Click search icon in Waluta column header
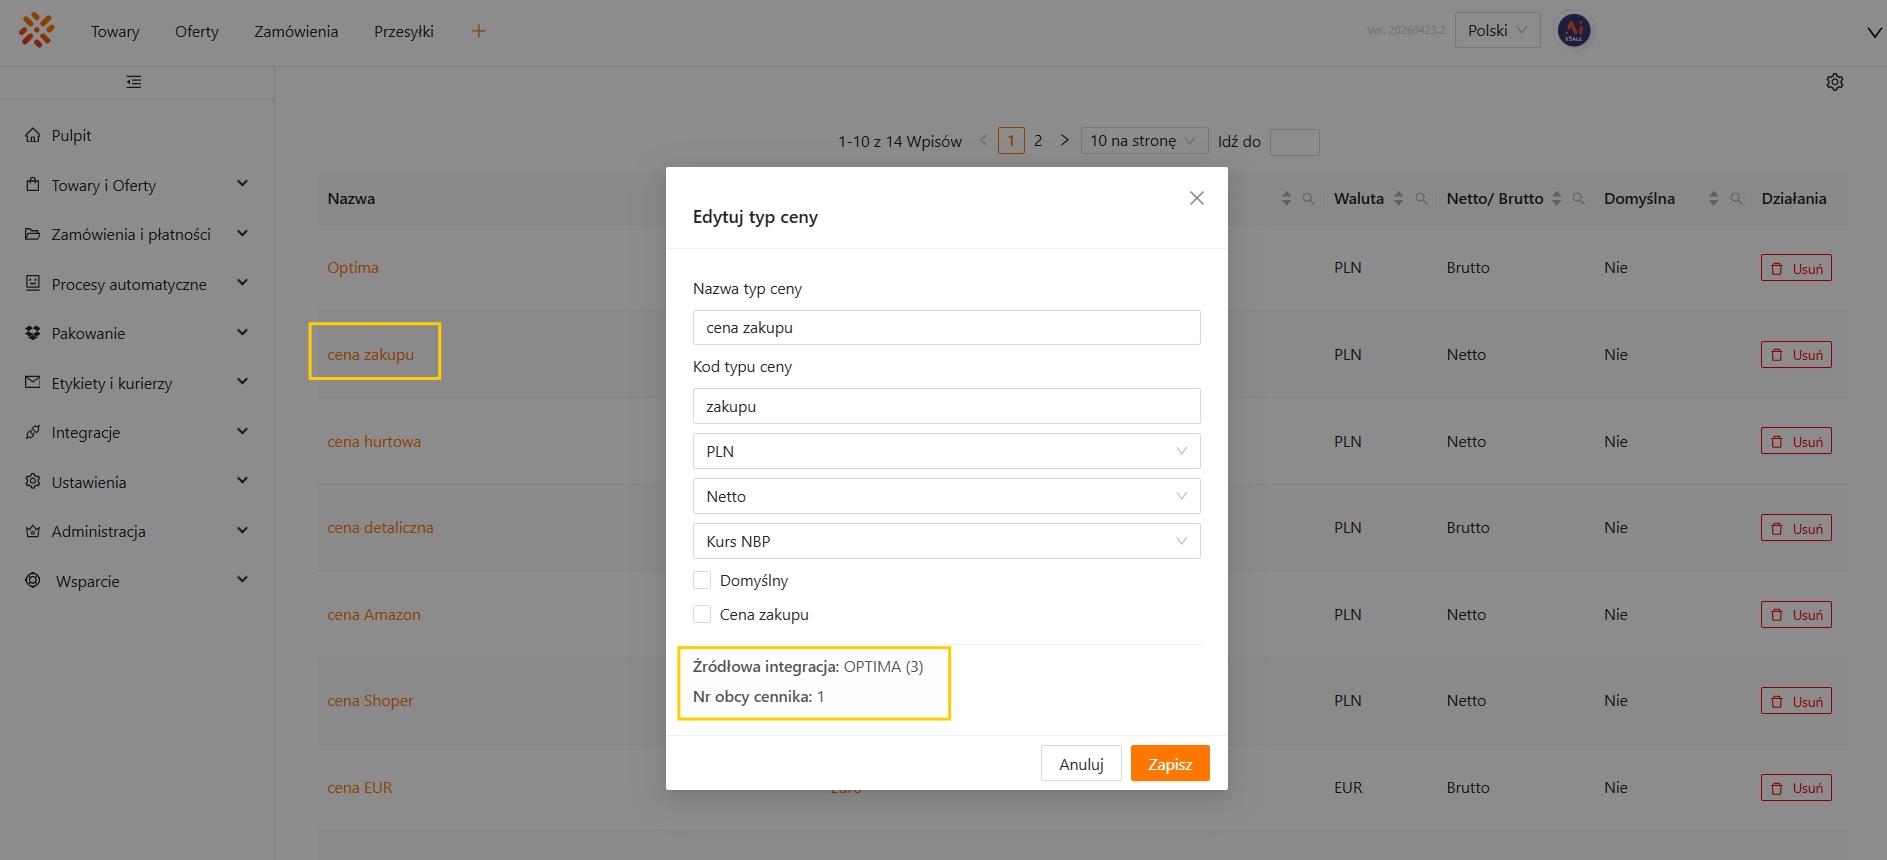The width and height of the screenshot is (1887, 860). [1421, 199]
